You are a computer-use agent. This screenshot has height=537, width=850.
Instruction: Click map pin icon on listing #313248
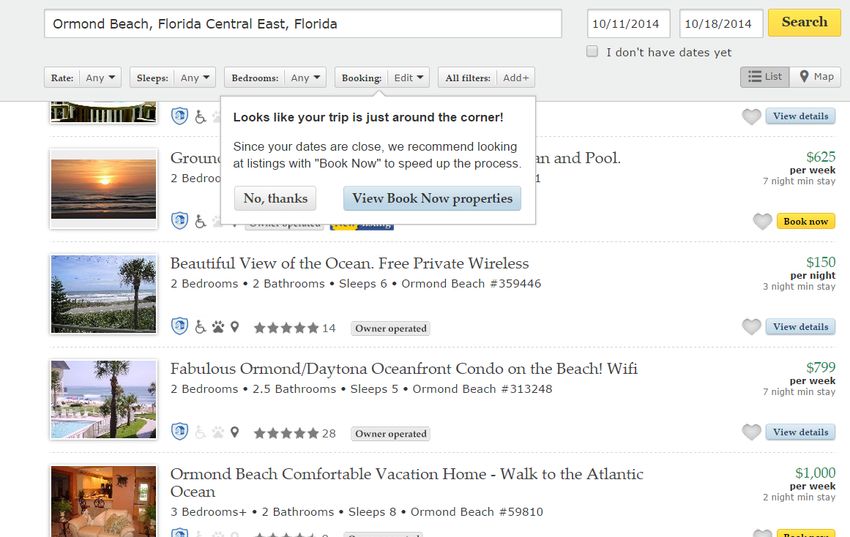coord(234,432)
